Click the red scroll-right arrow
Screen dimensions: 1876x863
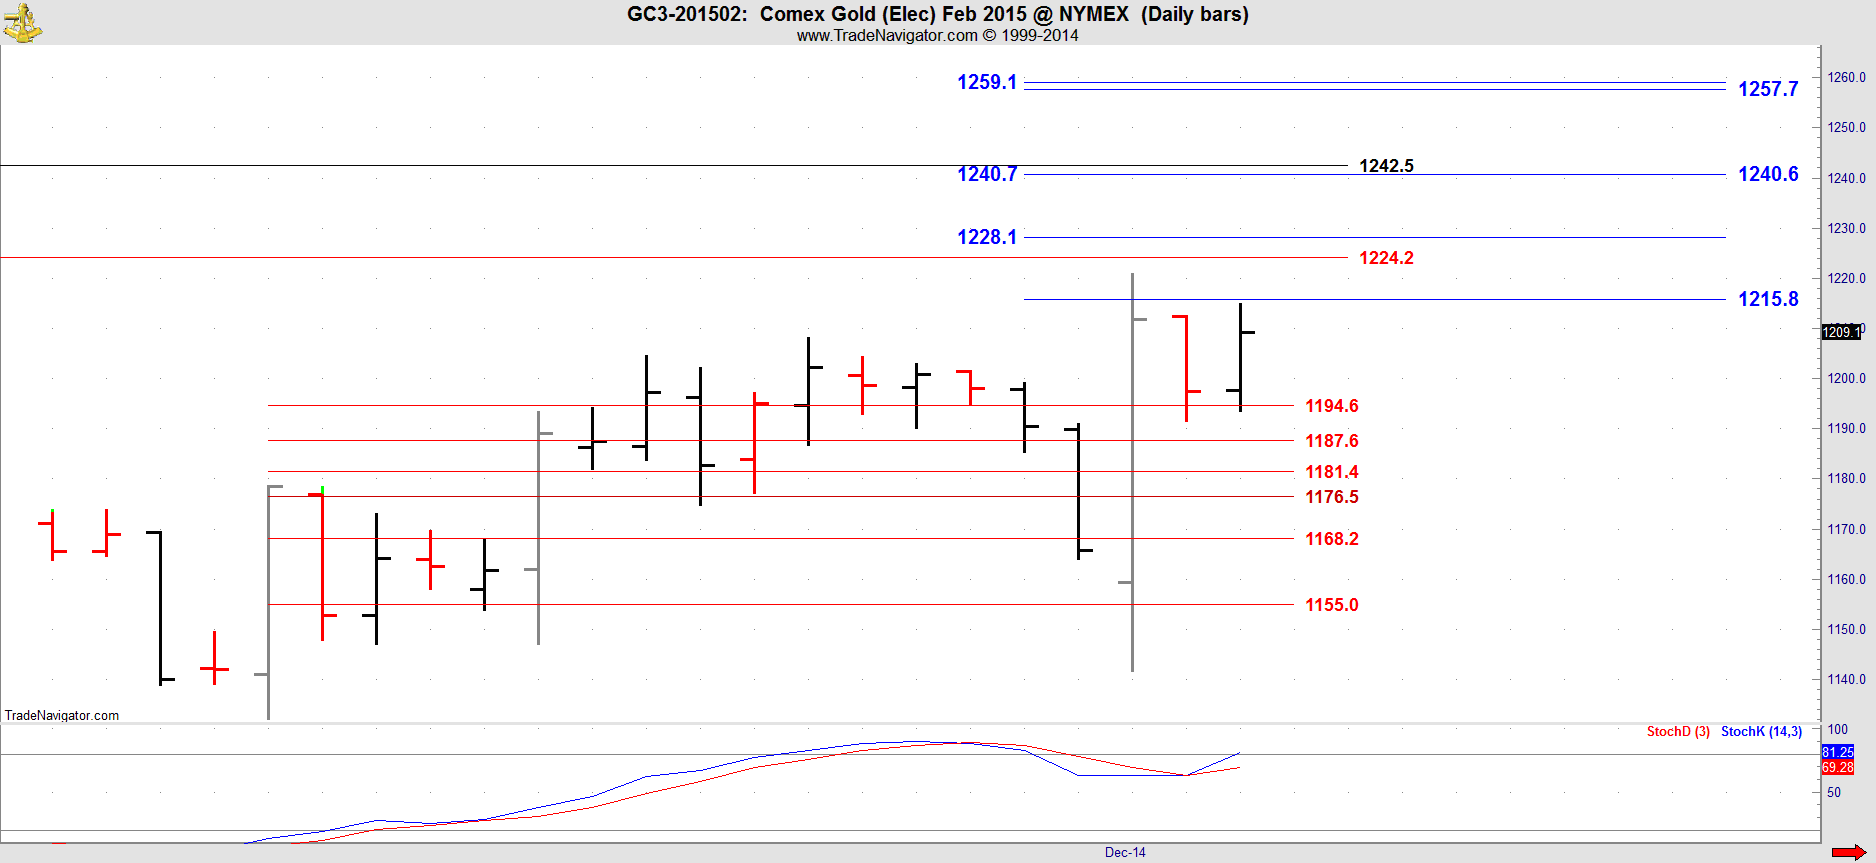[x=1848, y=852]
